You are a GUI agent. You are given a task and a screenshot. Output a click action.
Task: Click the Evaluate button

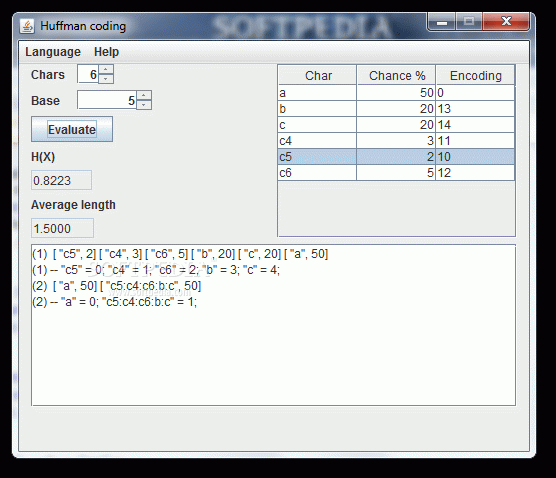72,129
